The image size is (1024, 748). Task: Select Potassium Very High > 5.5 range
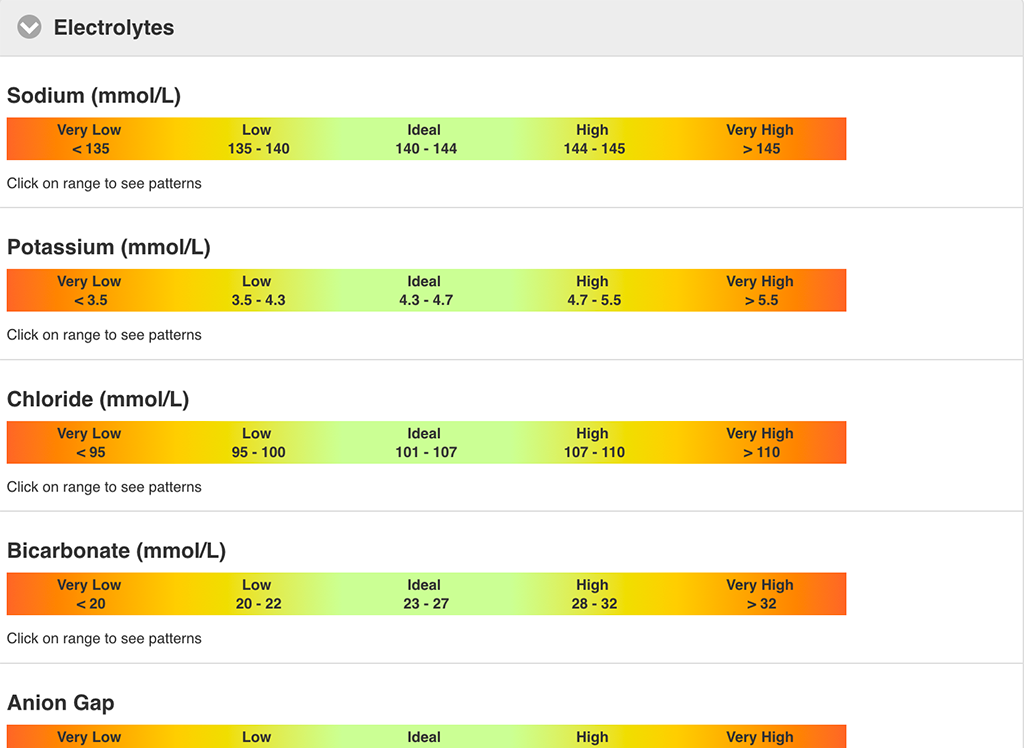tap(762, 291)
